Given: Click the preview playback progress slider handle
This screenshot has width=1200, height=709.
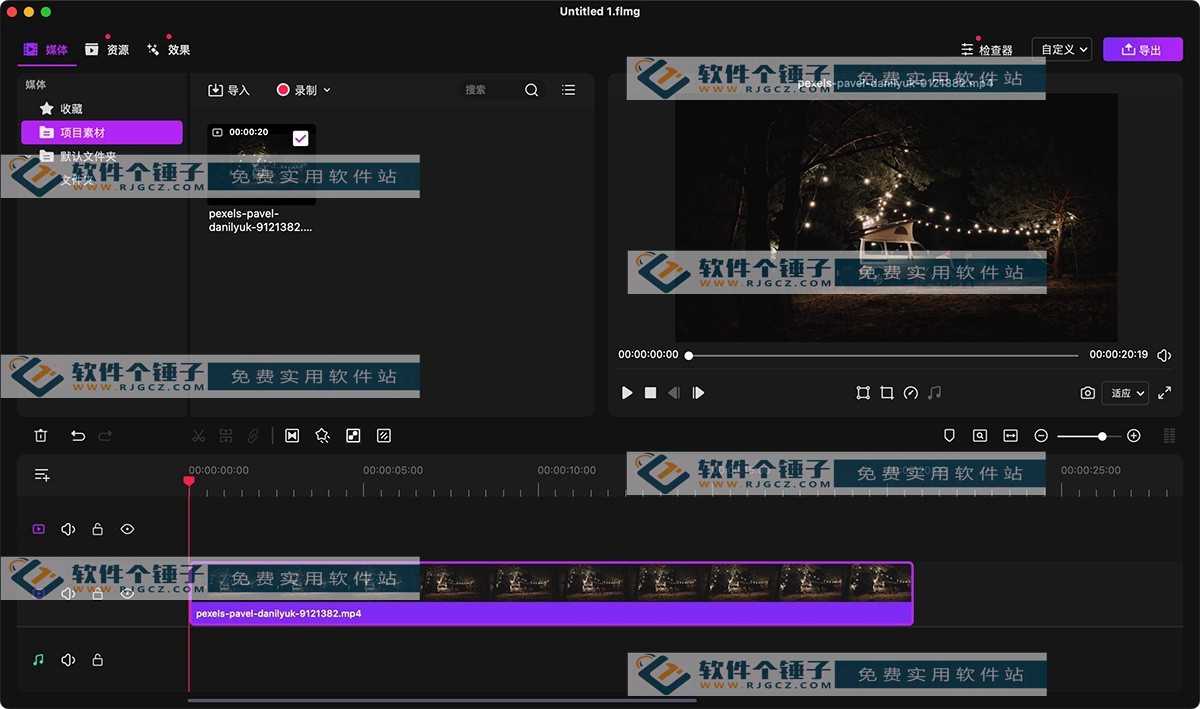Looking at the screenshot, I should click(689, 355).
